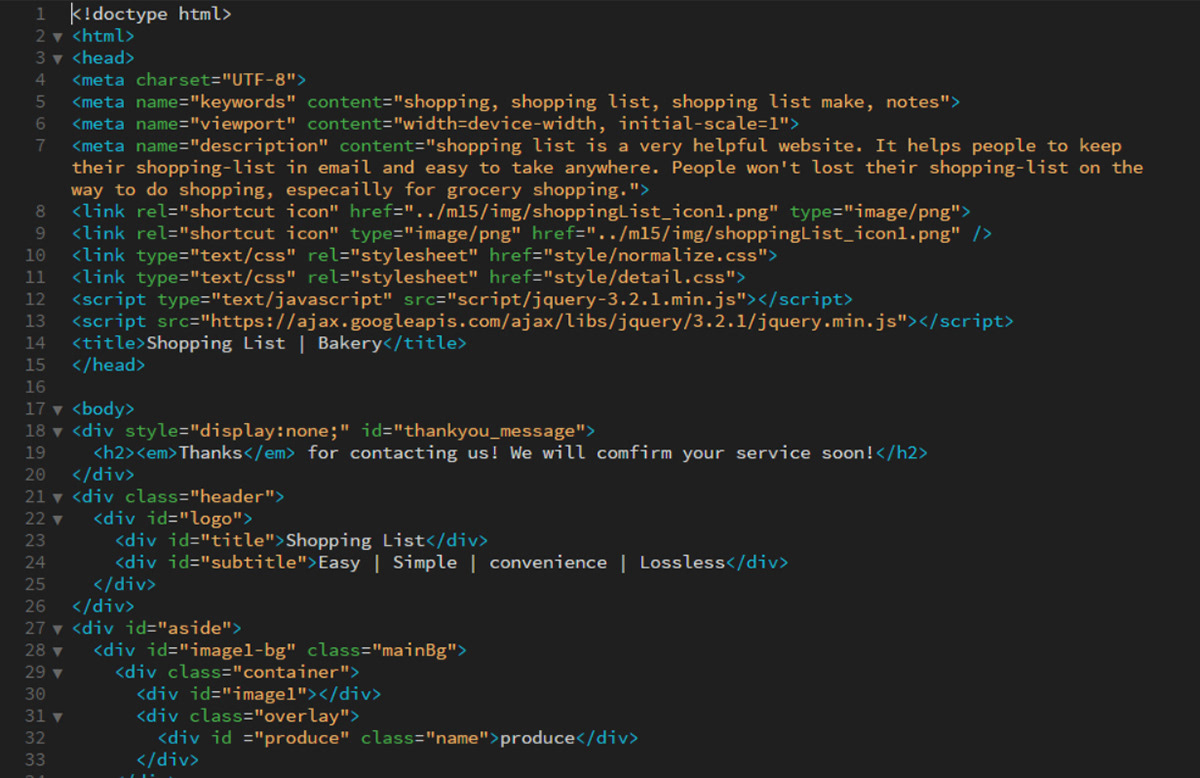Collapse the image1-bg div on line 28
Image resolution: width=1200 pixels, height=778 pixels.
[x=58, y=651]
